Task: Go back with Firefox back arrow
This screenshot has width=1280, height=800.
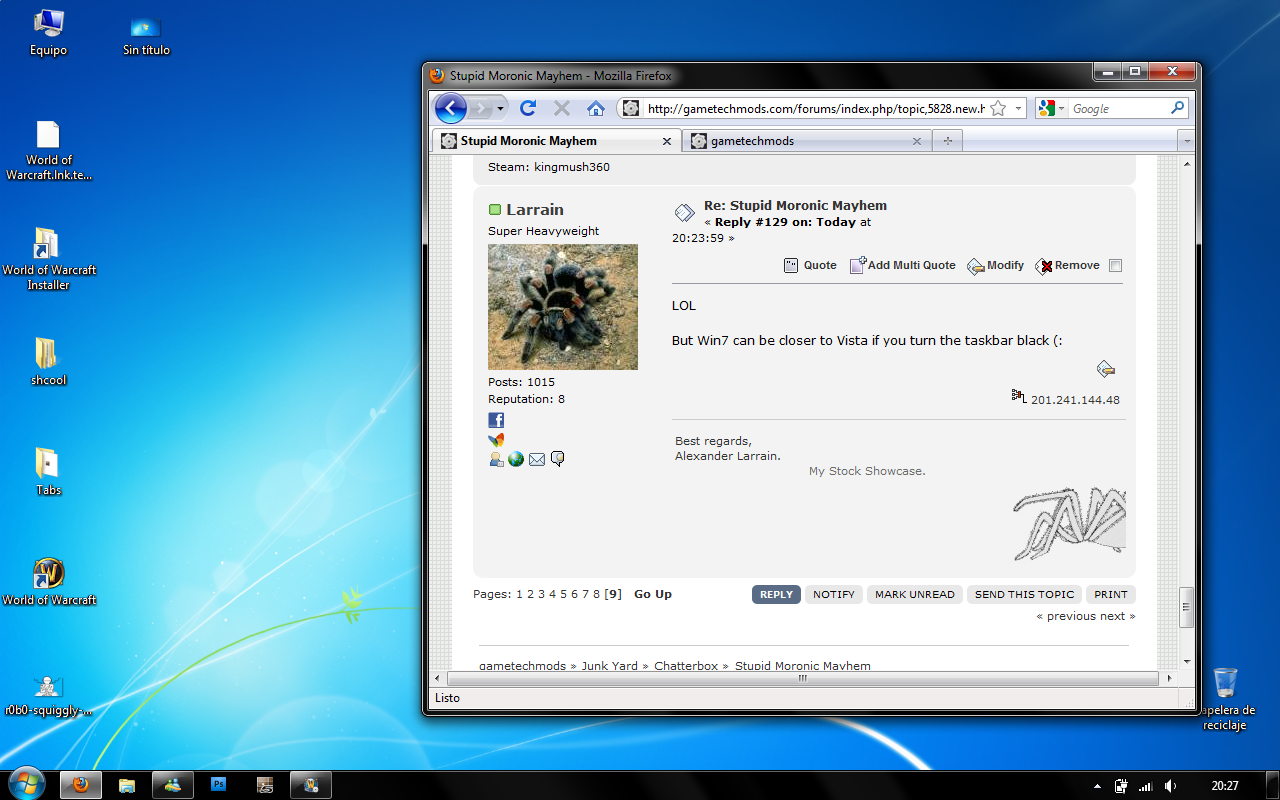Action: (451, 108)
